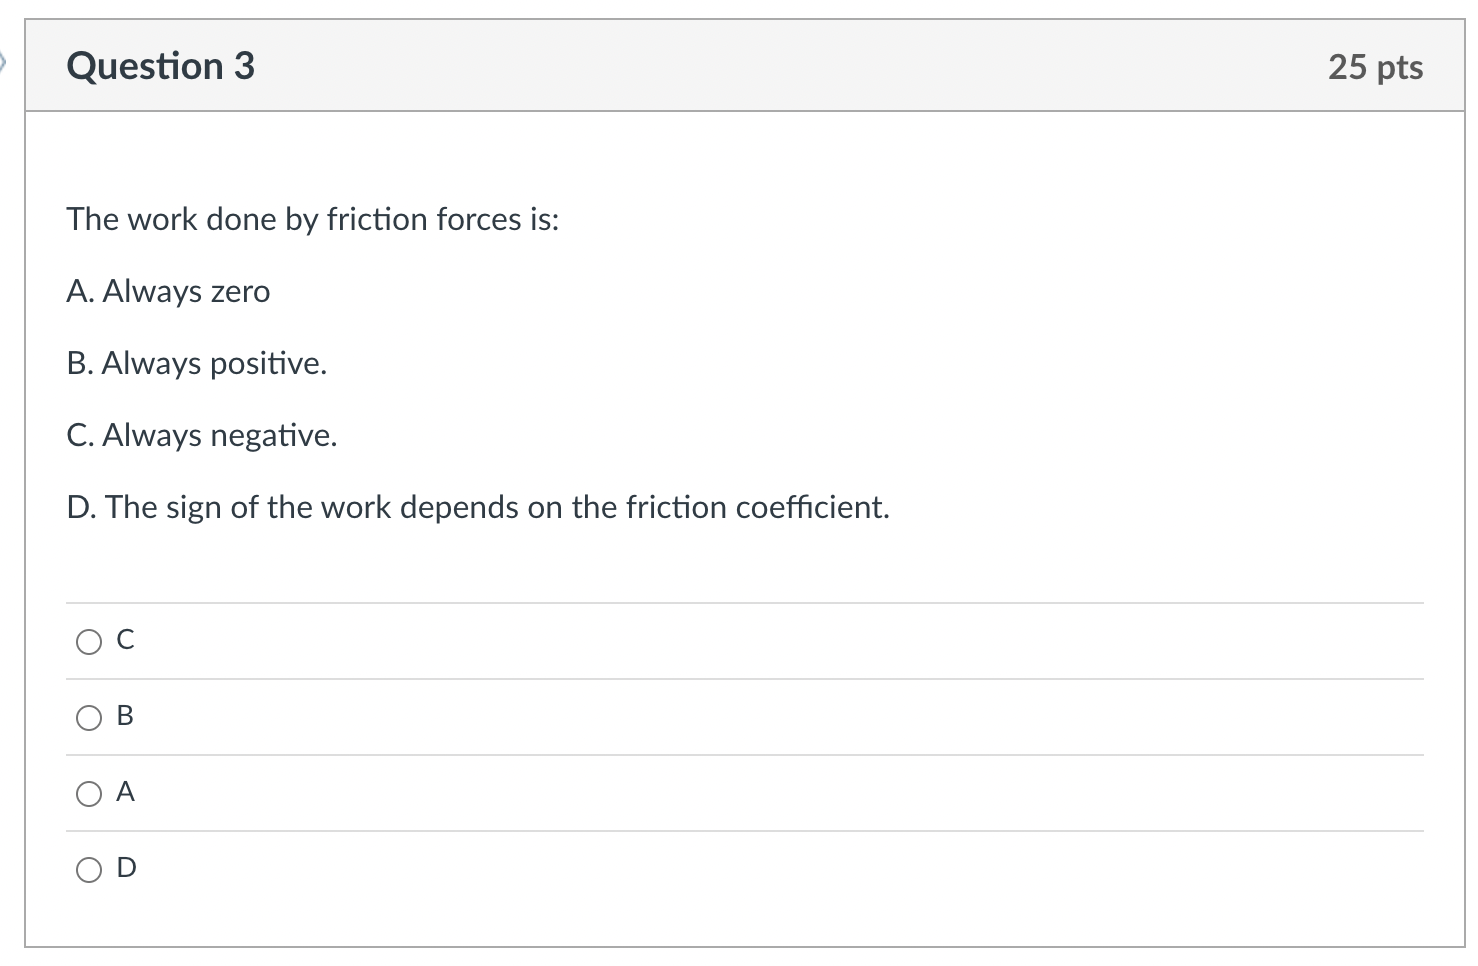Click the word forces in the prompt

point(480,219)
